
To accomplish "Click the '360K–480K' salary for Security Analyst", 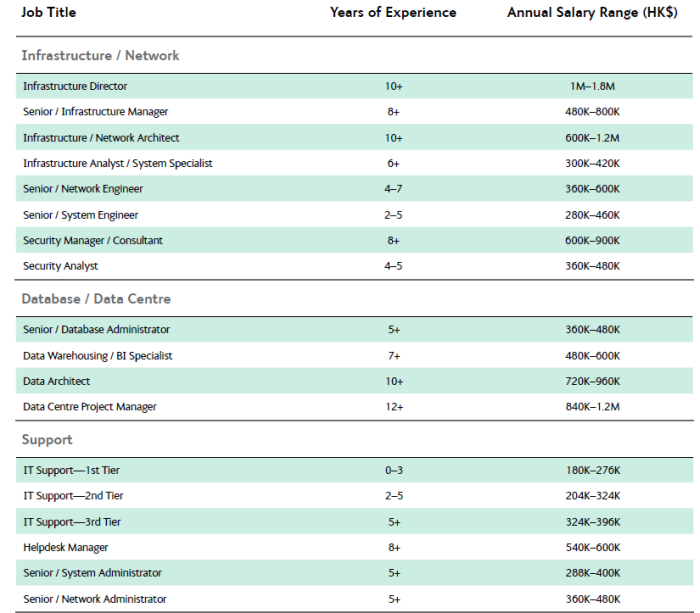I will click(x=592, y=266).
